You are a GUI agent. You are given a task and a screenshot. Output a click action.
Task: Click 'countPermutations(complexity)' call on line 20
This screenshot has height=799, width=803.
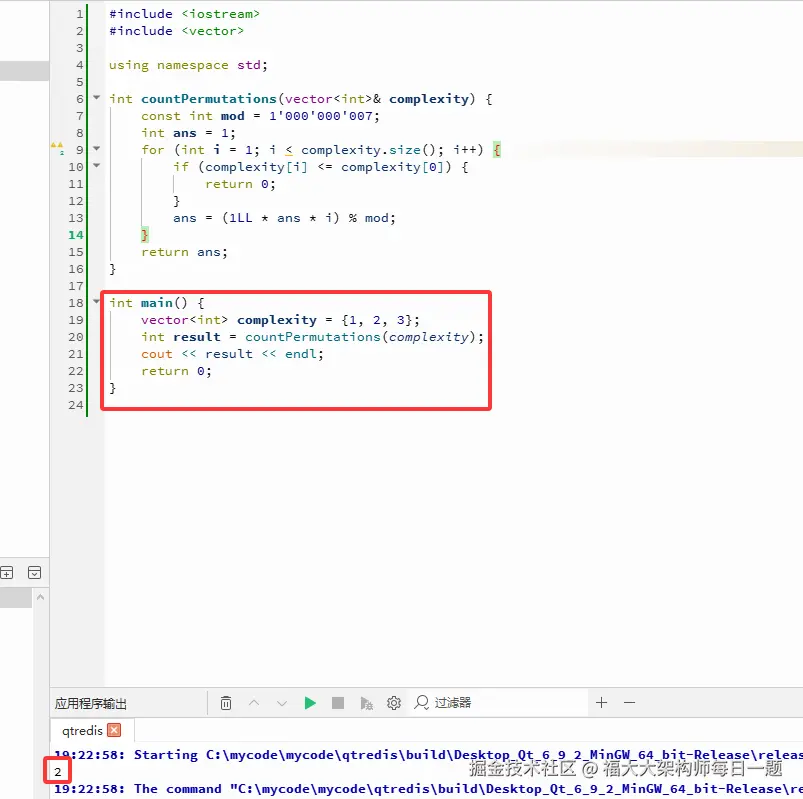pos(360,337)
